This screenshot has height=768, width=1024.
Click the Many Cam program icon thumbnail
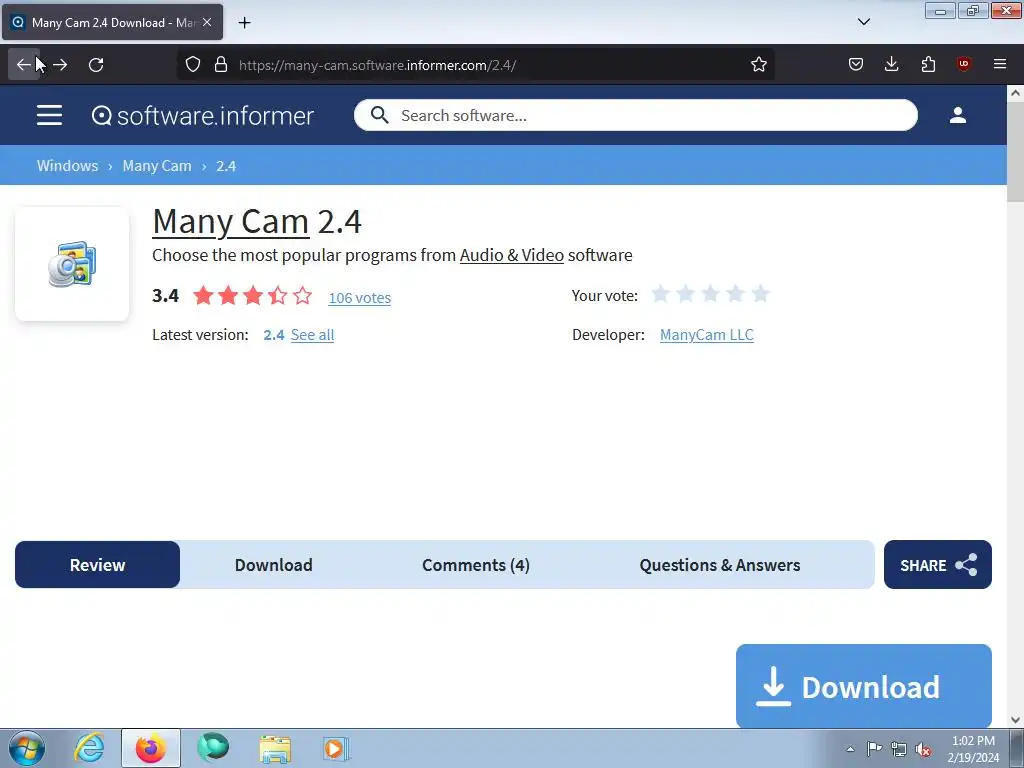(x=72, y=264)
